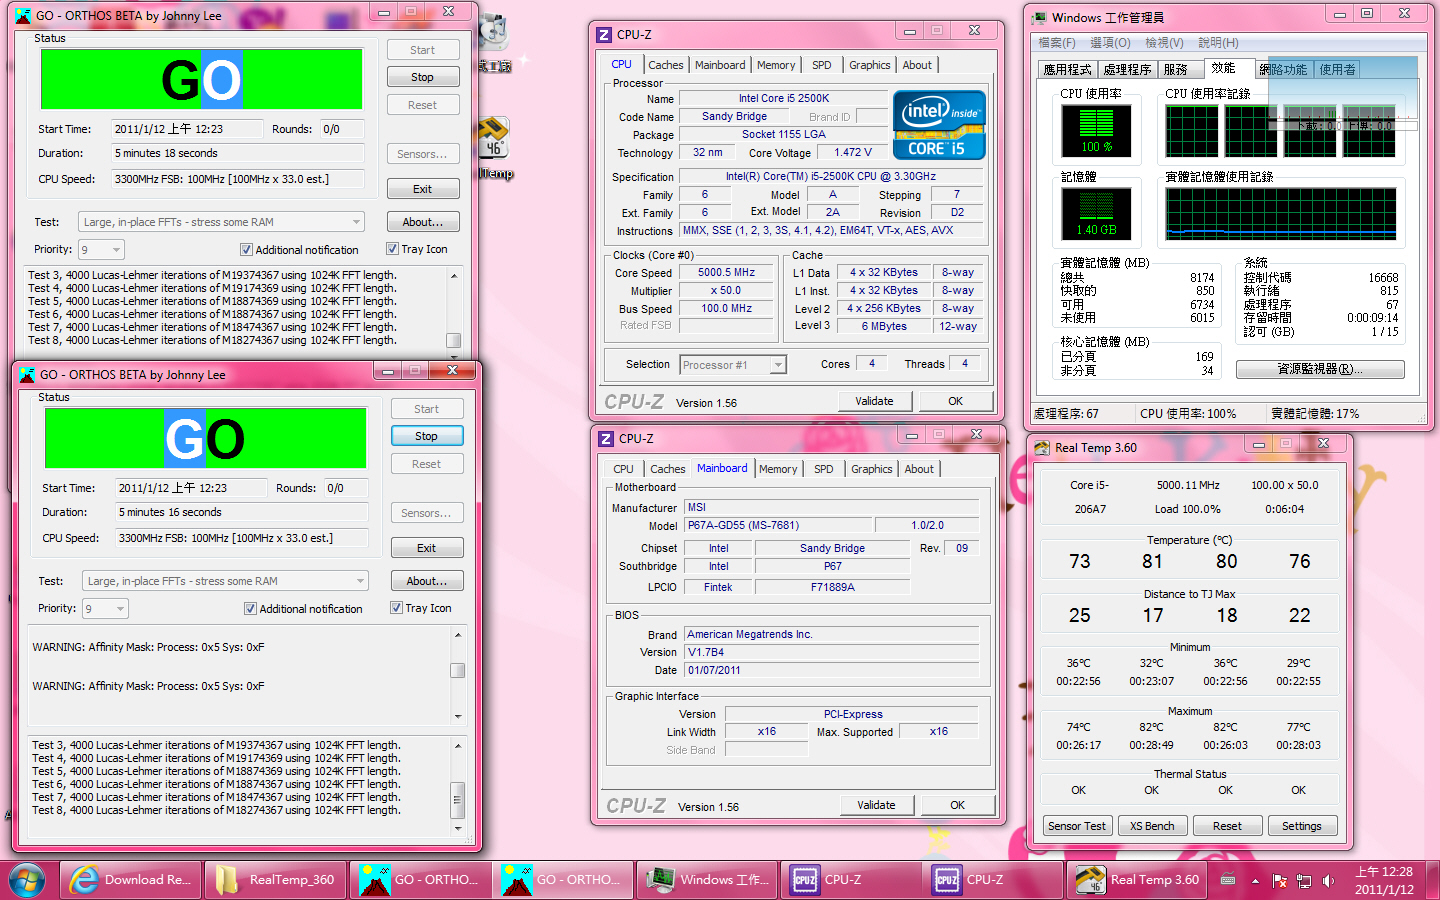The width and height of the screenshot is (1440, 900).
Task: Disable Tray Icon checkbox in top ORTHOS
Action: tap(392, 249)
